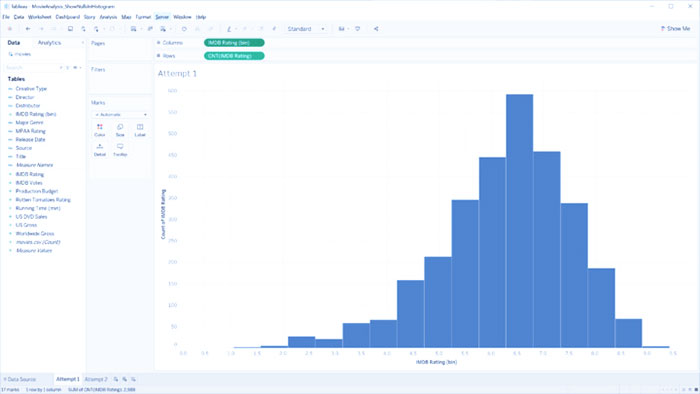
Task: Click the Clear Sheet toolbar icon
Action: coord(163,29)
